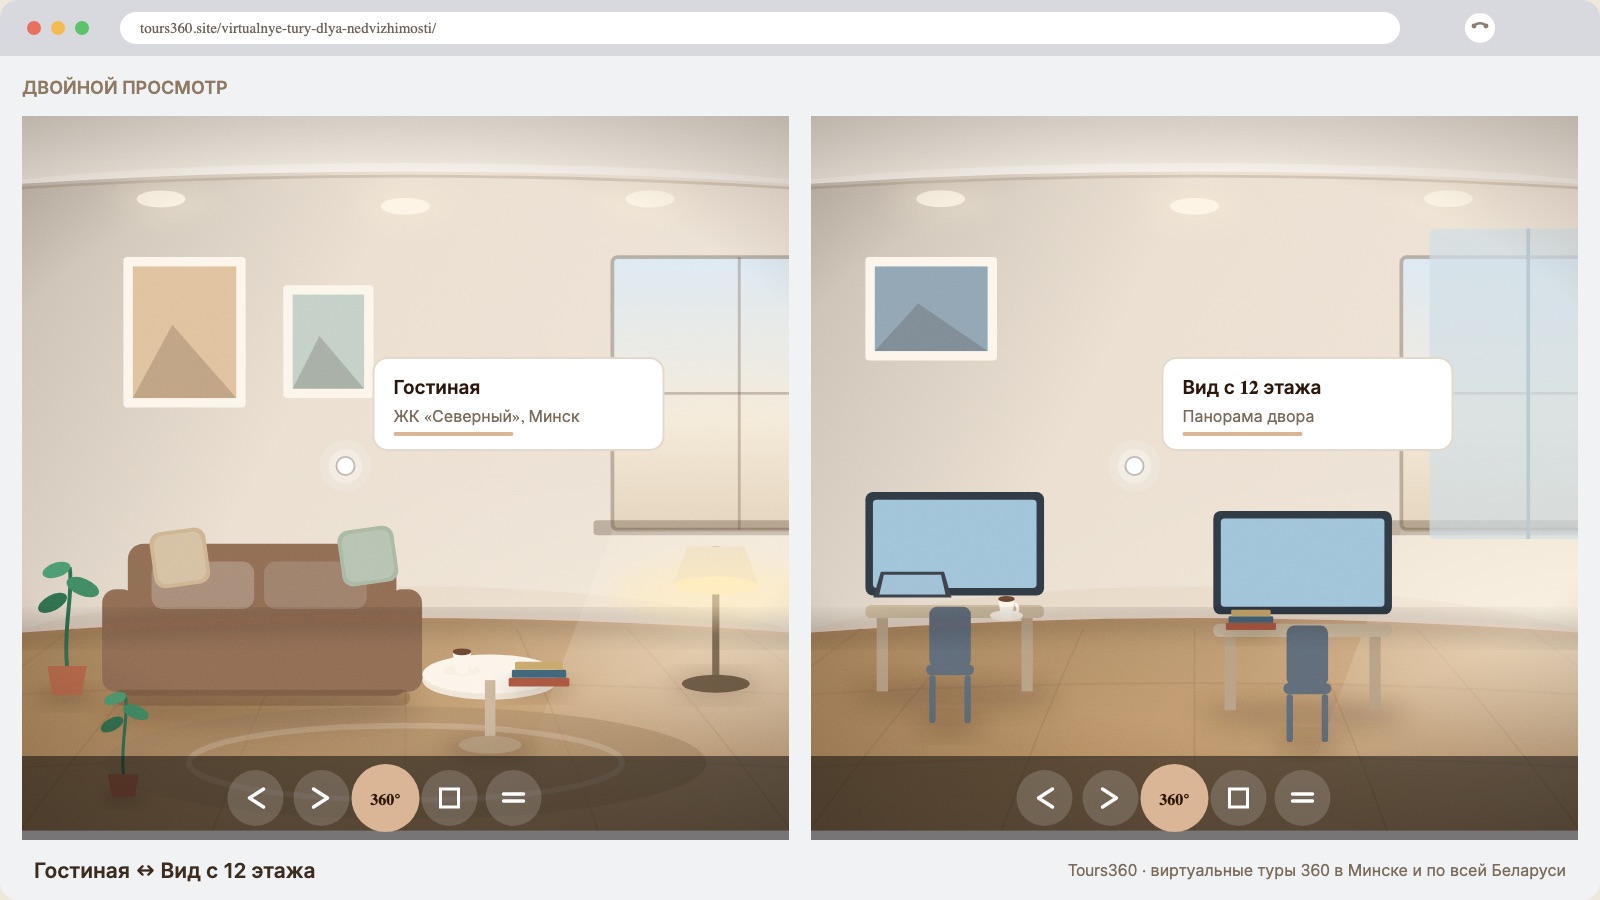Open fullscreen square icon in Гостиная viewer
Image resolution: width=1600 pixels, height=900 pixels.
point(449,798)
